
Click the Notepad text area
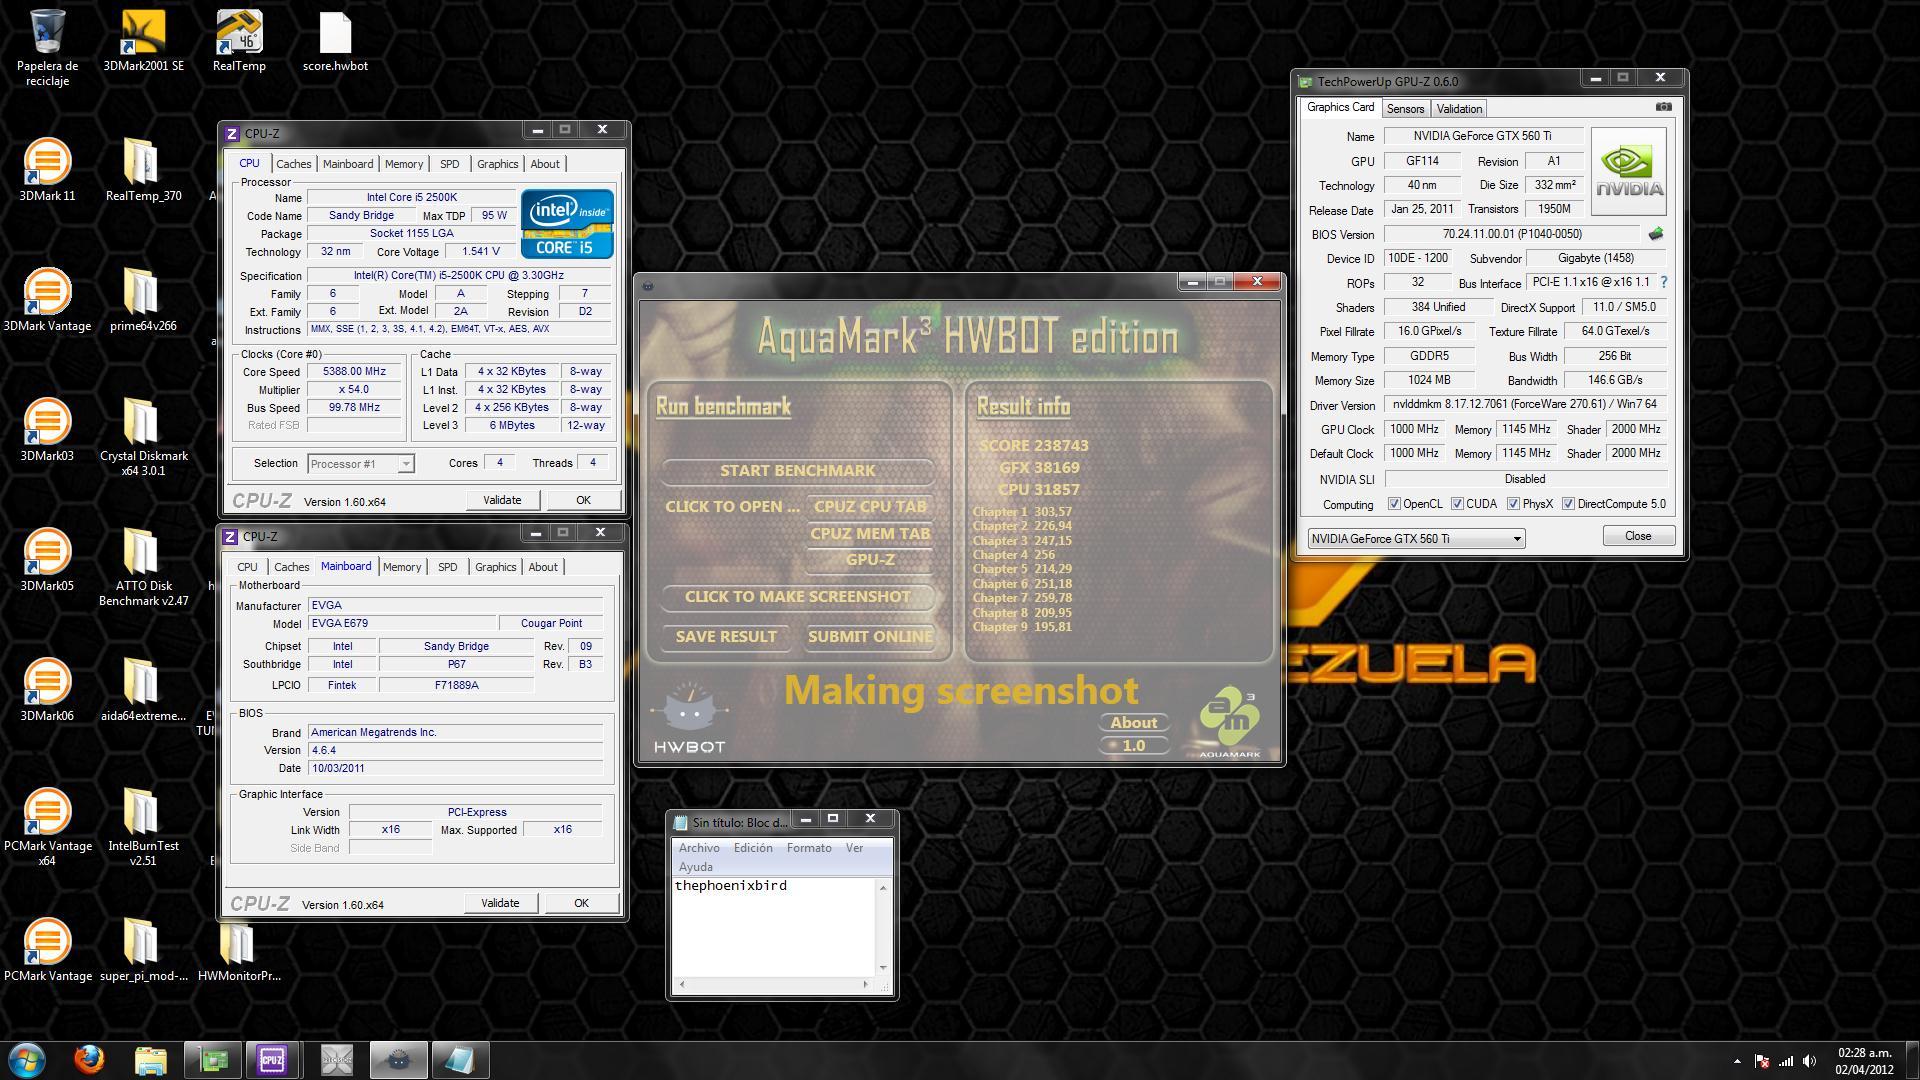(775, 927)
